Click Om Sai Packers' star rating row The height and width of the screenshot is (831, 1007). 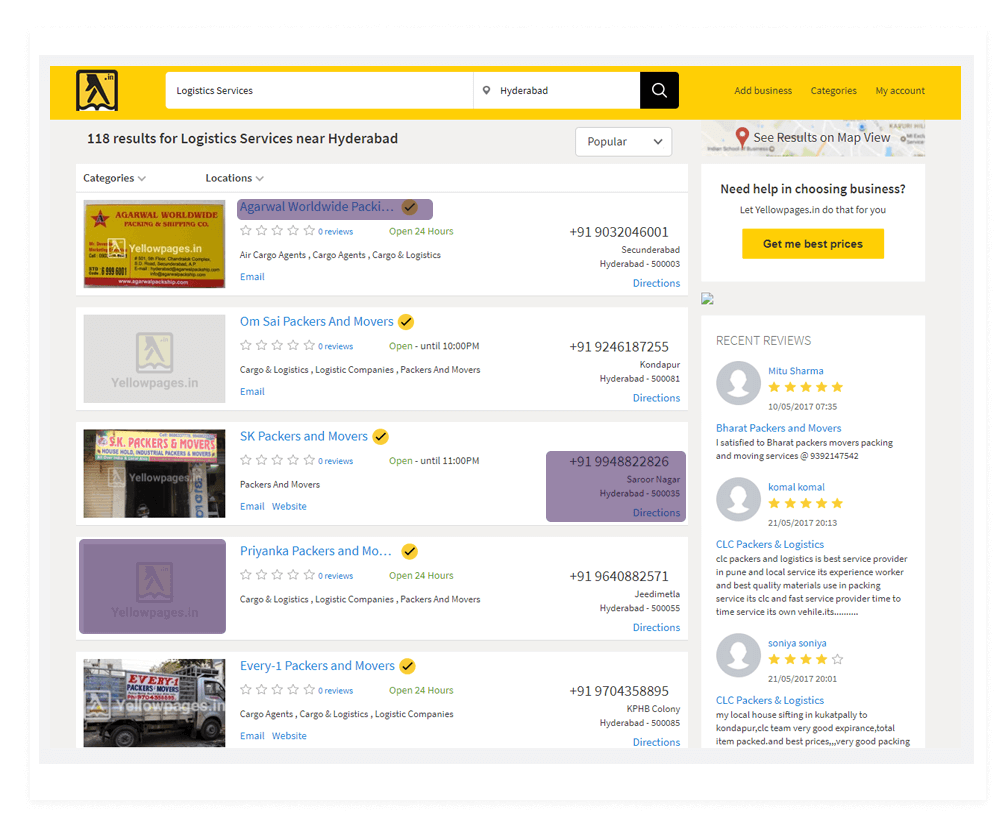[277, 346]
